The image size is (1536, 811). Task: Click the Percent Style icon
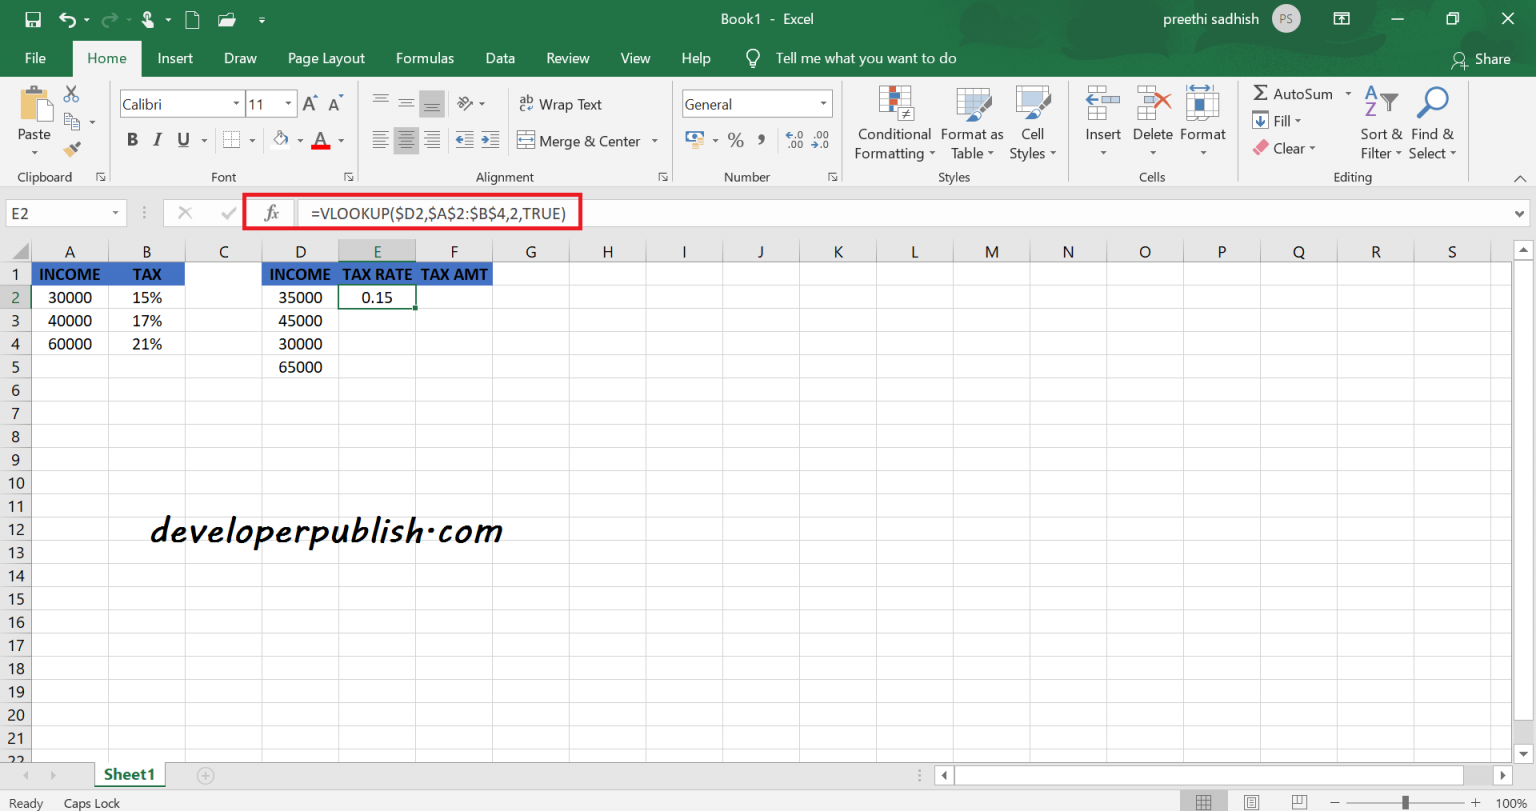click(735, 140)
